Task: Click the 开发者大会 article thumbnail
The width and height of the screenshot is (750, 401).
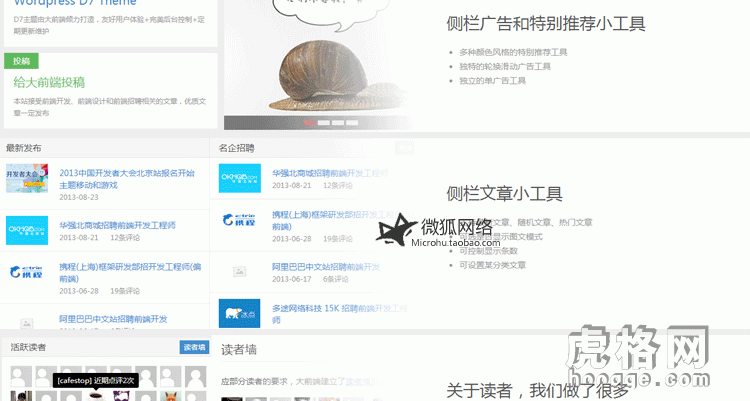Action: pyautogui.click(x=26, y=179)
